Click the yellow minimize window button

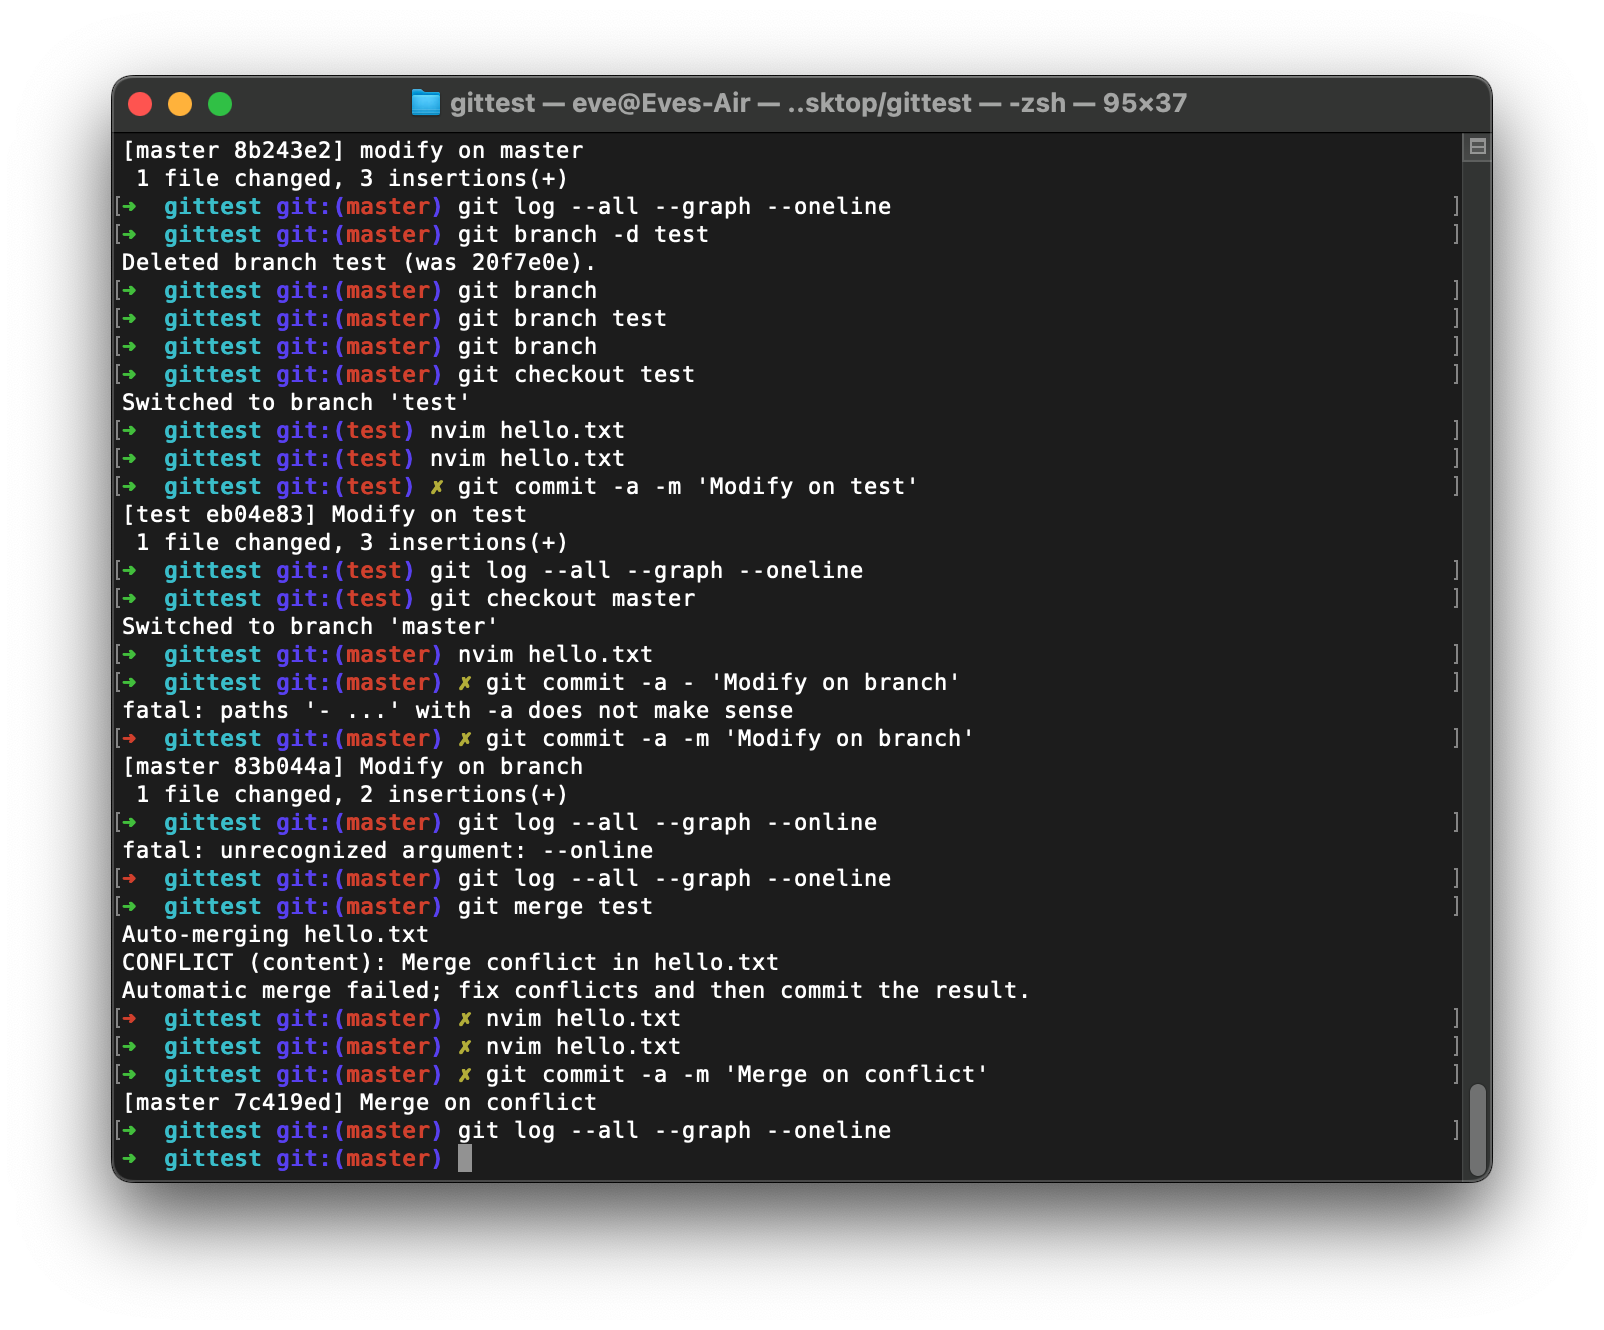(x=180, y=104)
